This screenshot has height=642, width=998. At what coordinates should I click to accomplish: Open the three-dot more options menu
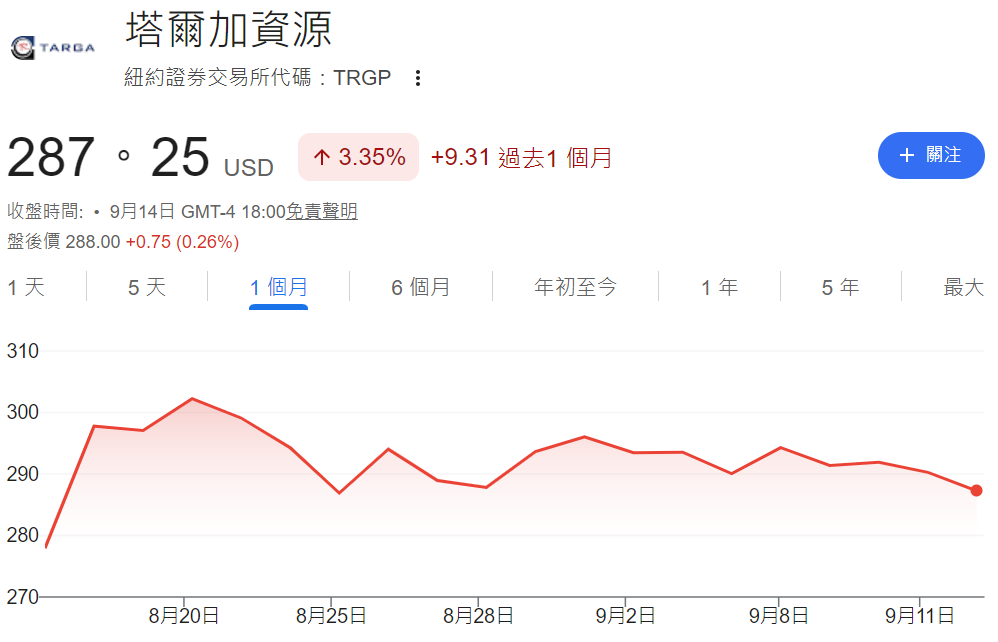pos(418,78)
